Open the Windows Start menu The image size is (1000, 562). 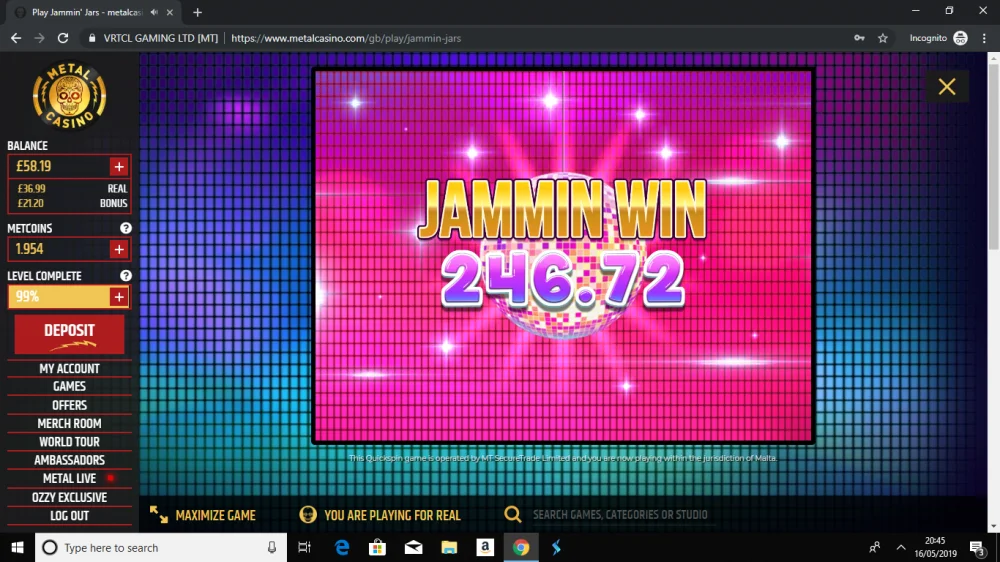(17, 547)
